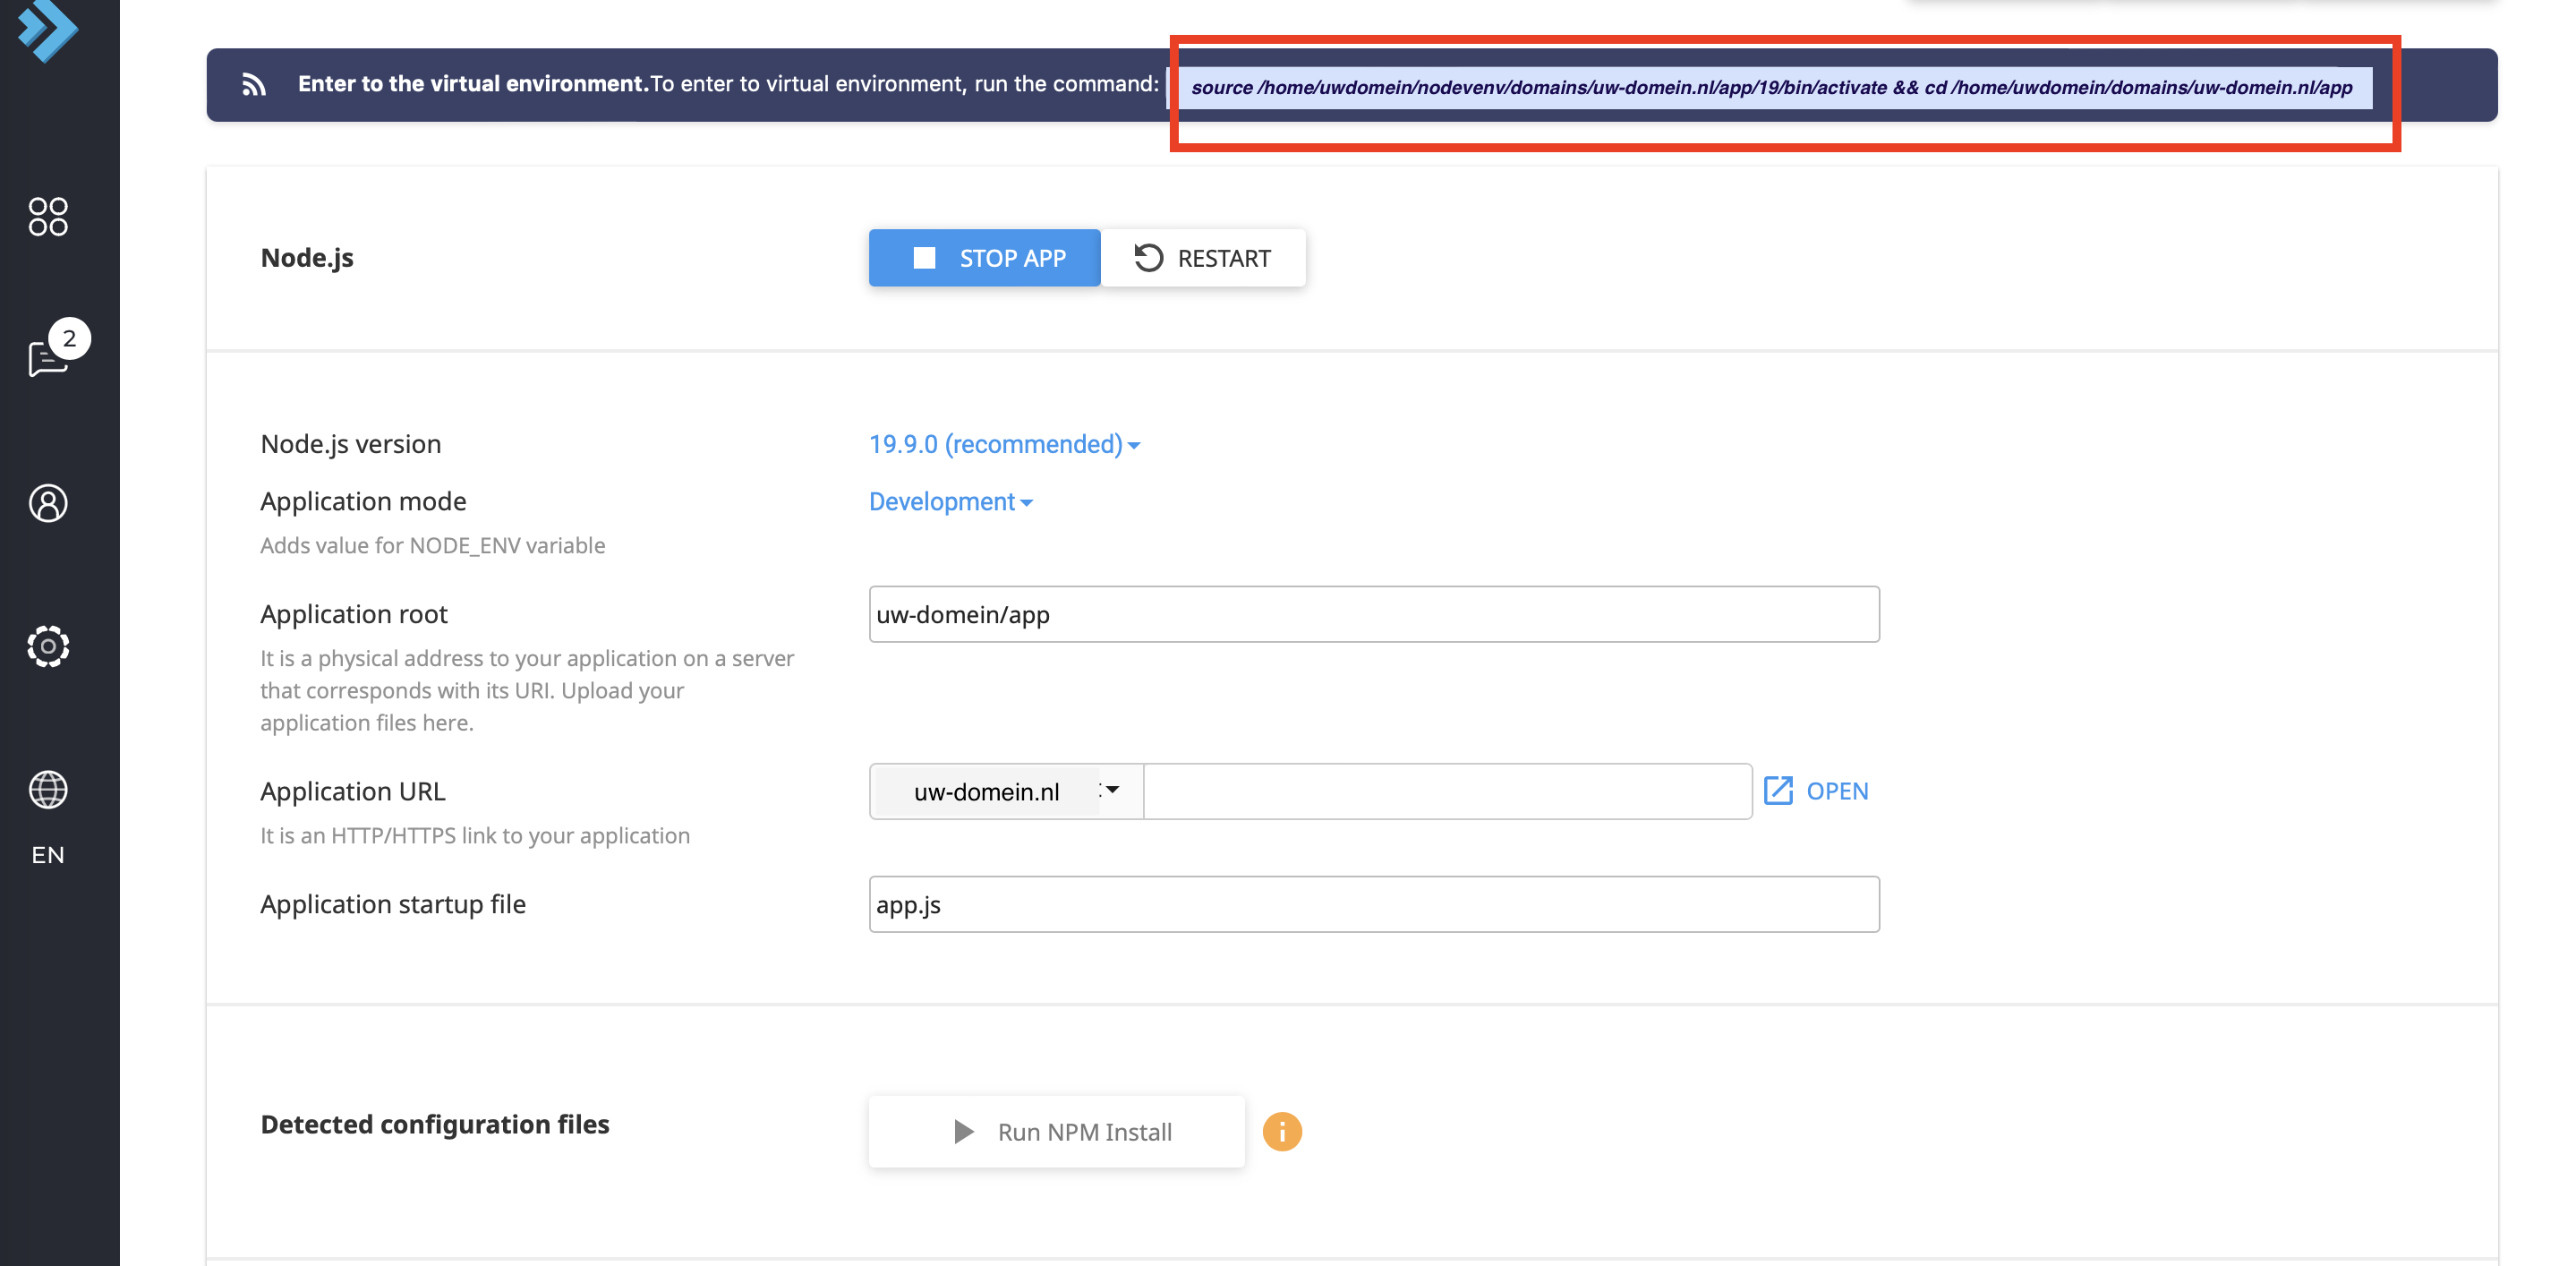Click the DirectAdmin logo icon
Screen dimensions: 2576x1266
point(47,30)
